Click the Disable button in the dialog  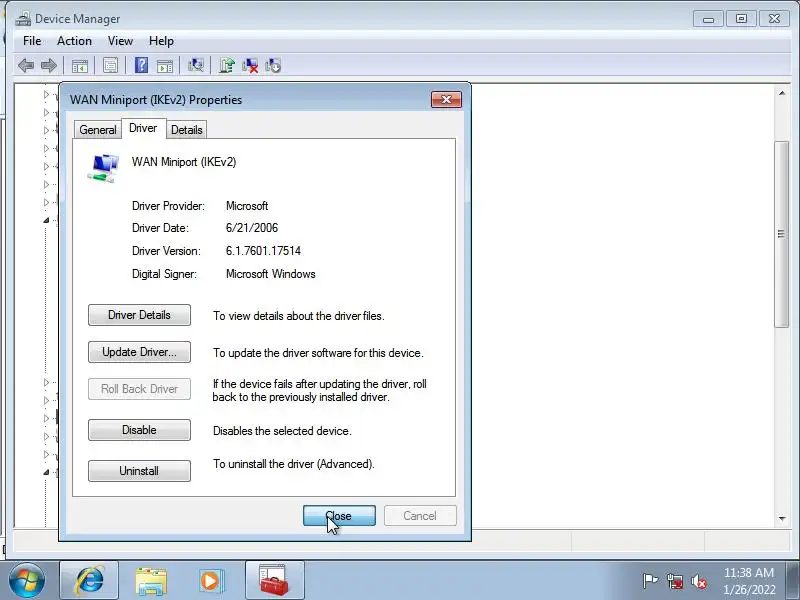[139, 430]
